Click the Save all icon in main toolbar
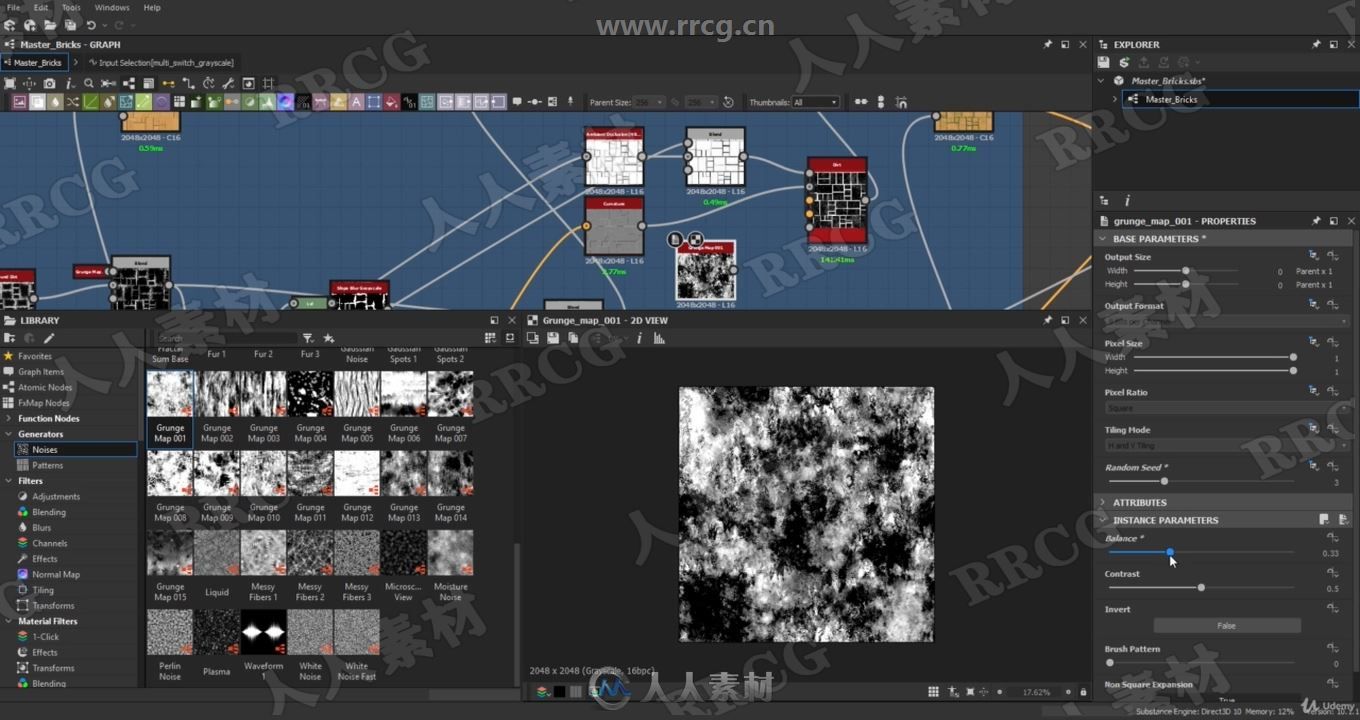Viewport: 1360px width, 720px height. [70, 25]
